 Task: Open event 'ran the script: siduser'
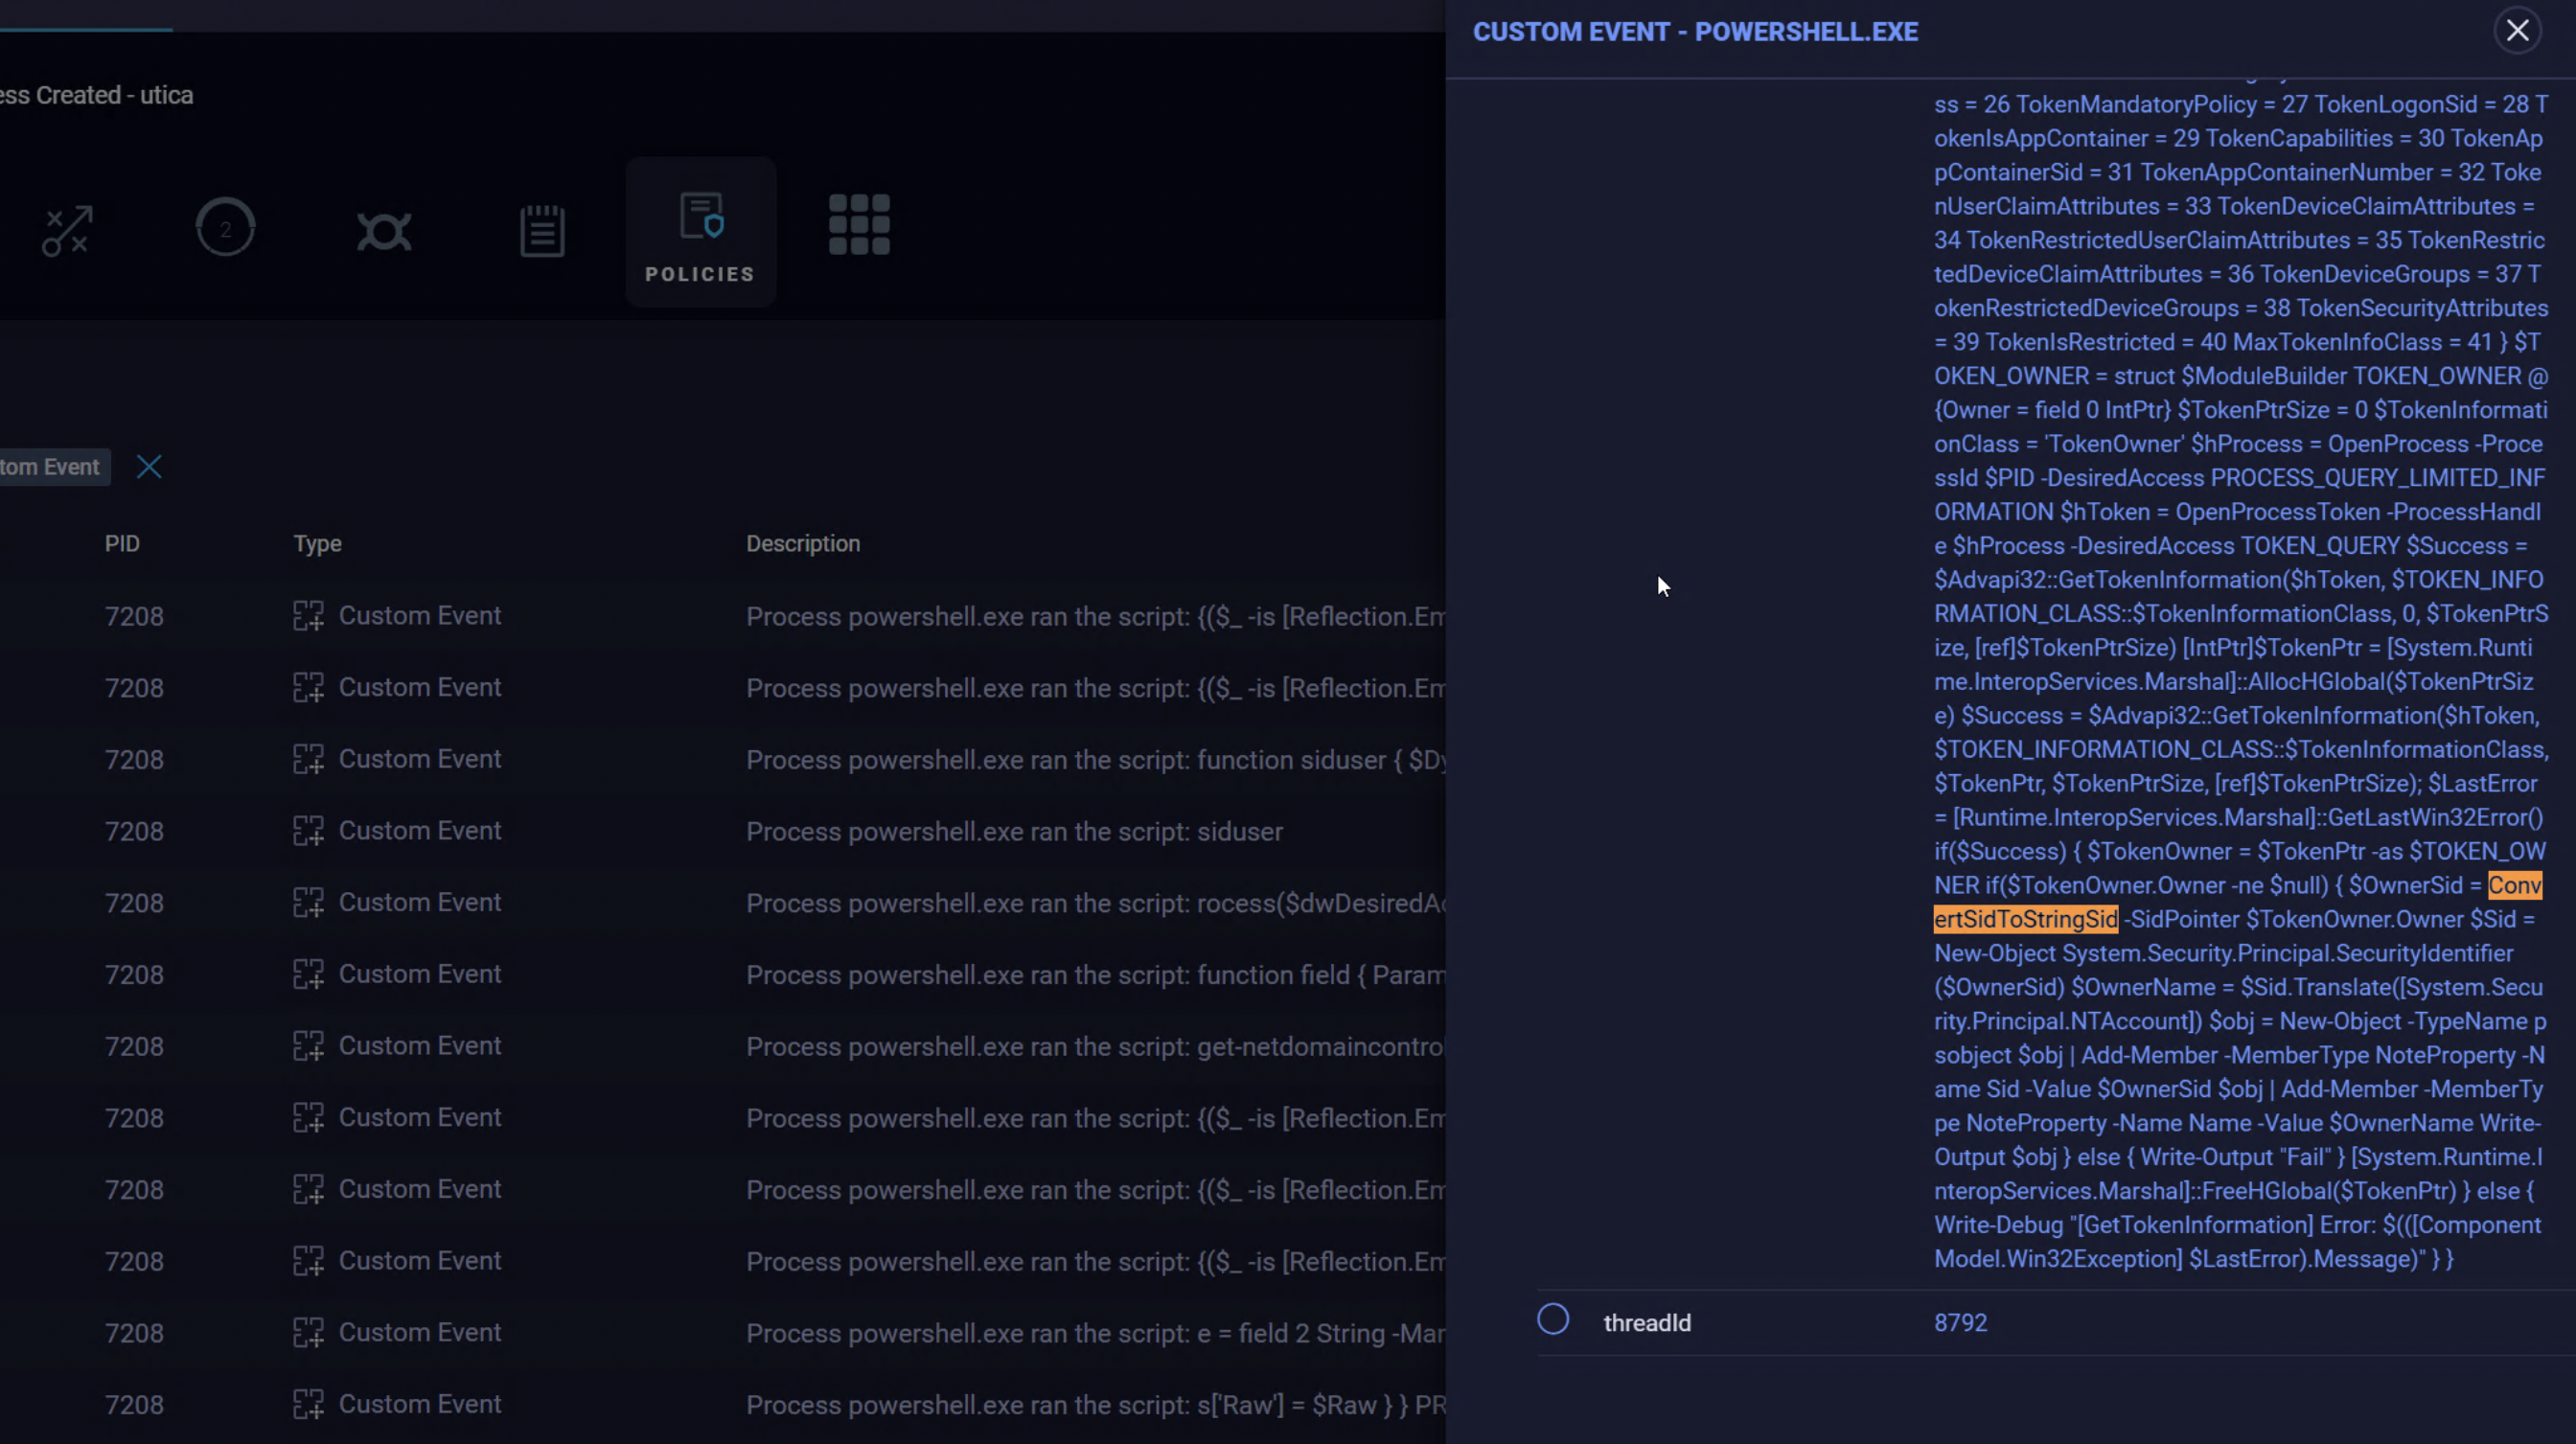tap(1014, 832)
